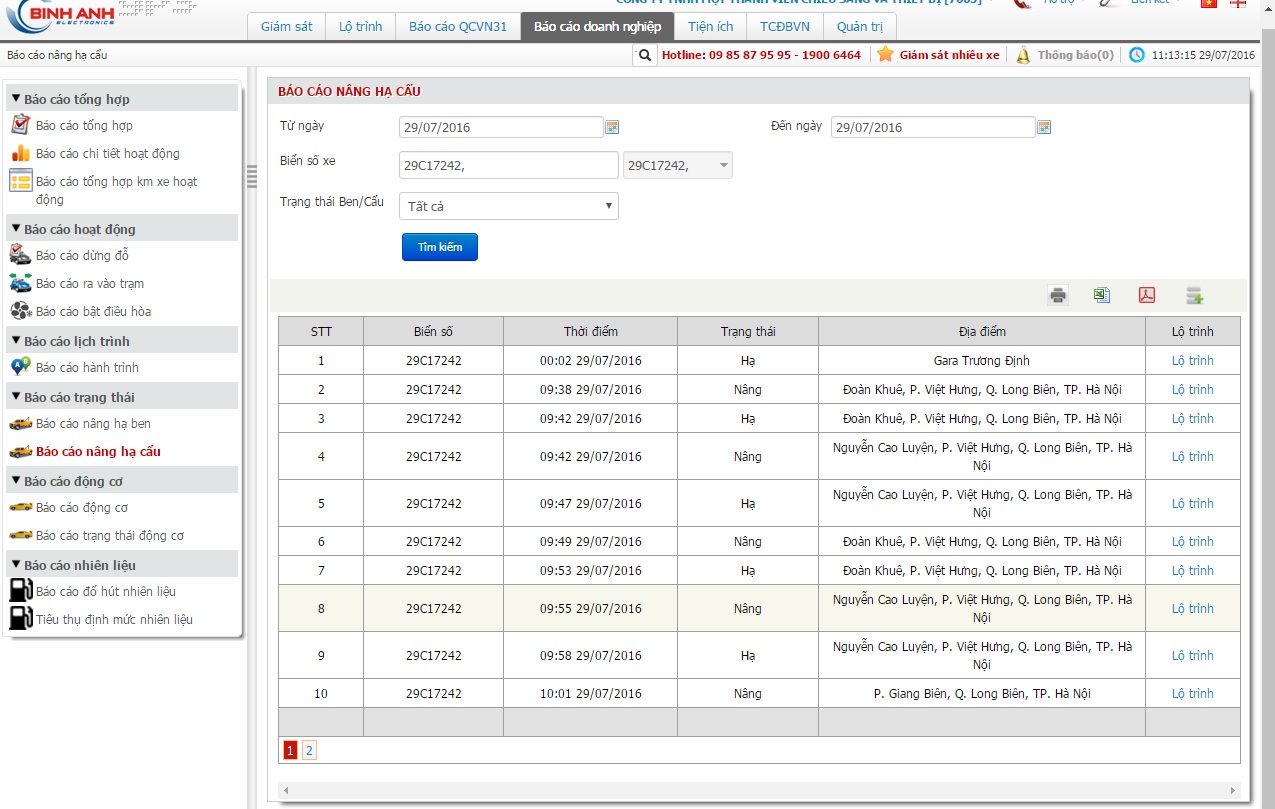Click the Biển số xe text field
The height and width of the screenshot is (809, 1275).
coord(509,165)
